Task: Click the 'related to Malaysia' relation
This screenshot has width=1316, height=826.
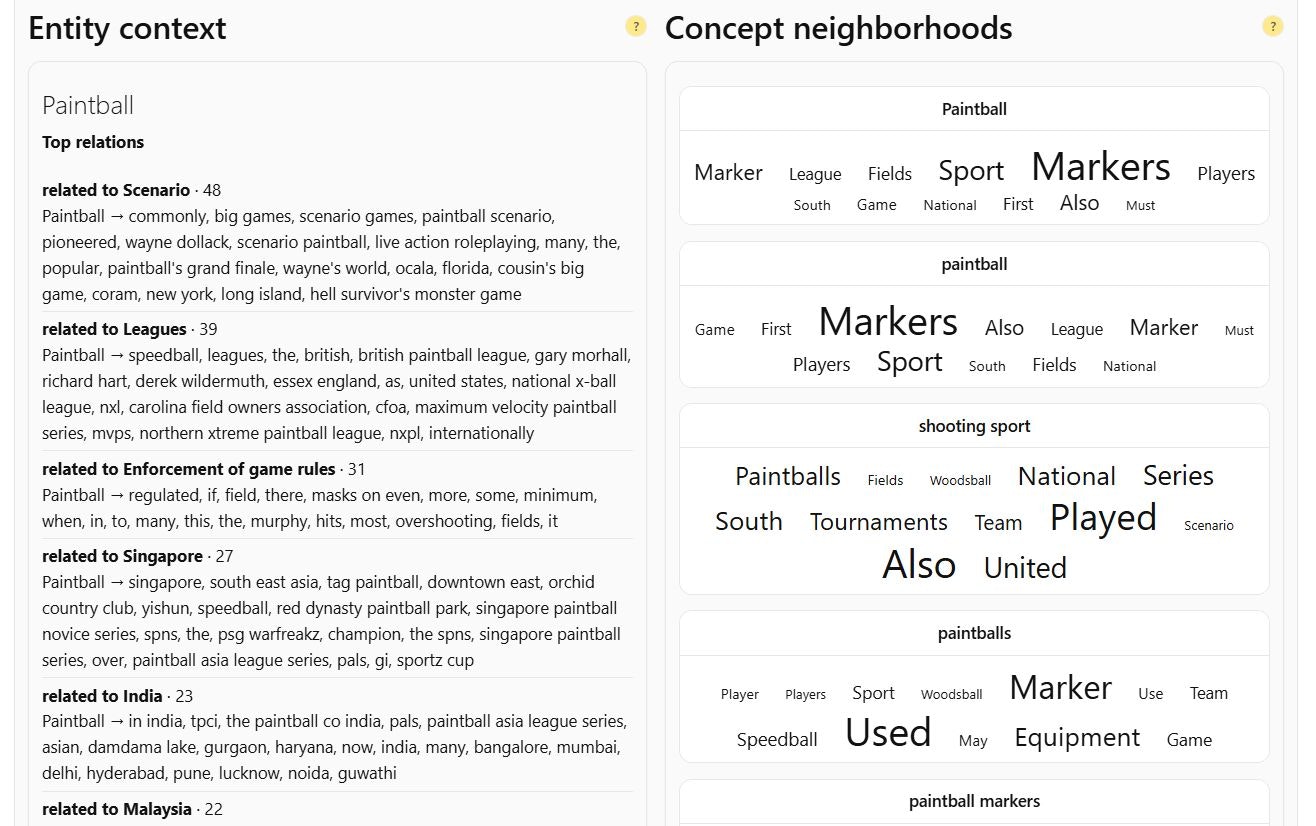Action: point(117,809)
